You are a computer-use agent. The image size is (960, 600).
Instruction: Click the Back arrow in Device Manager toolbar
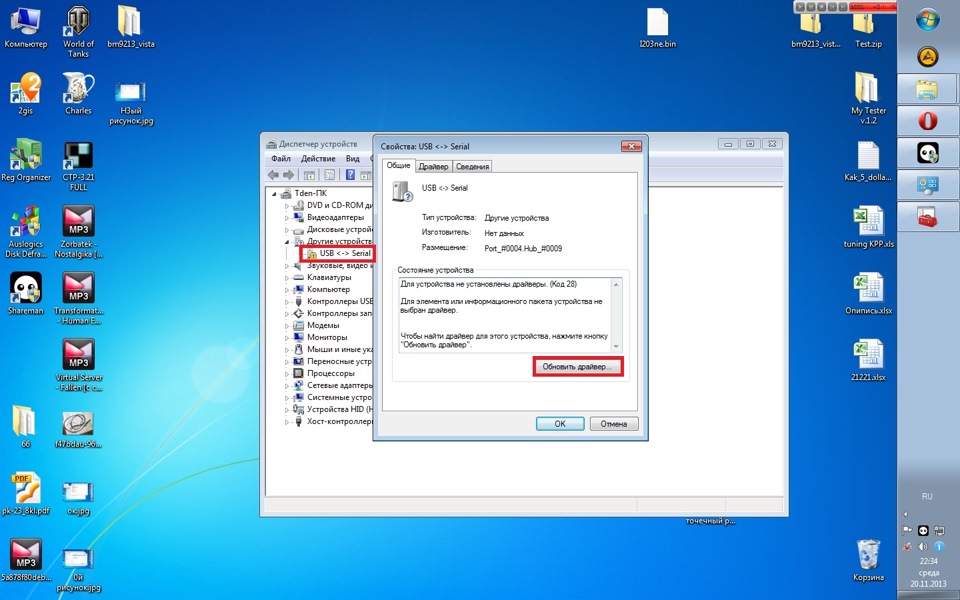coord(274,175)
